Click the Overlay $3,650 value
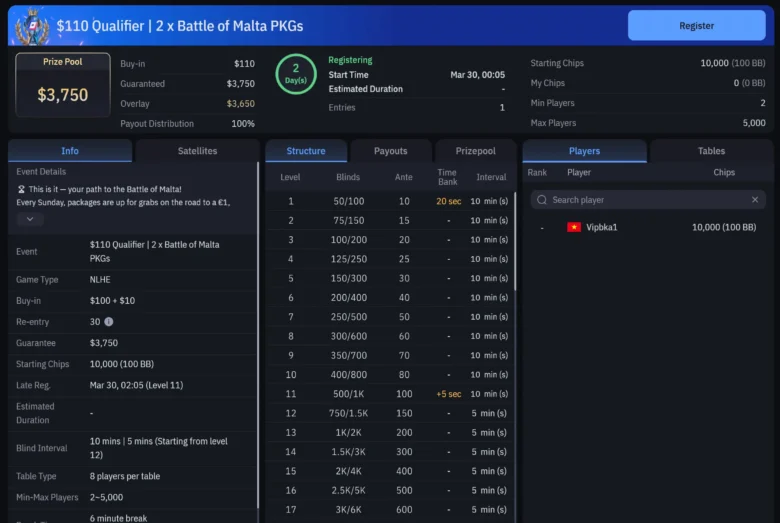Viewport: 780px width, 523px height. (241, 104)
